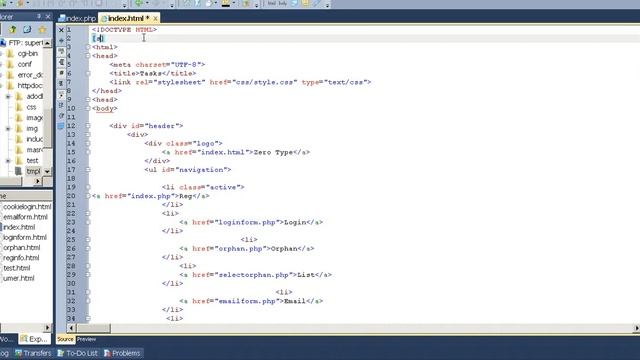Expand the test folder node
Viewport: 640px width, 360px height.
(8, 161)
